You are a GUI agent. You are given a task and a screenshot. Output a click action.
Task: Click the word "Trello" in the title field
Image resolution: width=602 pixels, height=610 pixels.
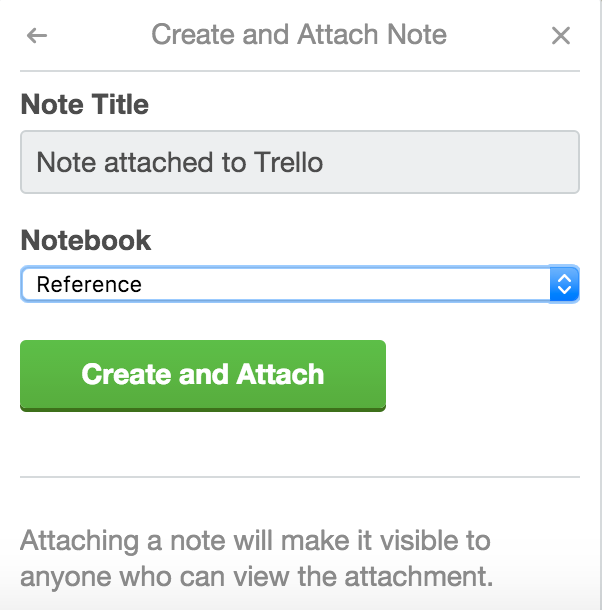(x=287, y=162)
